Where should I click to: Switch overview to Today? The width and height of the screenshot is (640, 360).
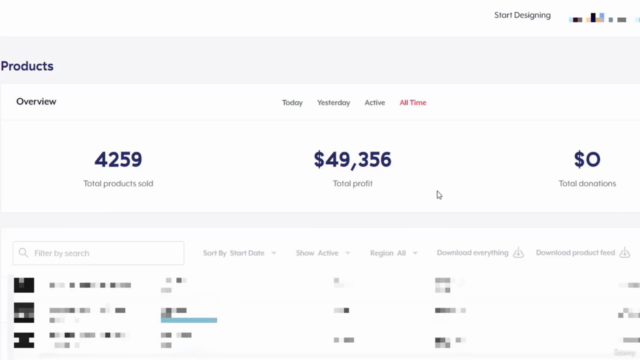(292, 102)
